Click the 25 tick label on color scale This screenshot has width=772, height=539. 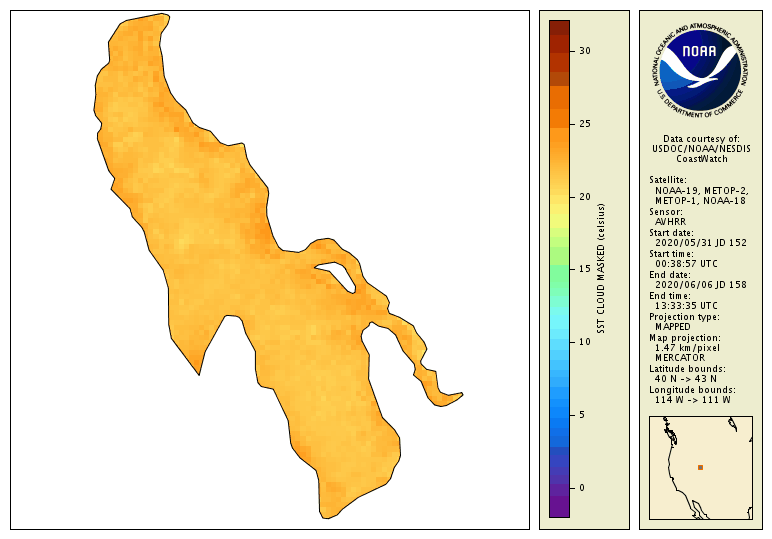tap(584, 124)
